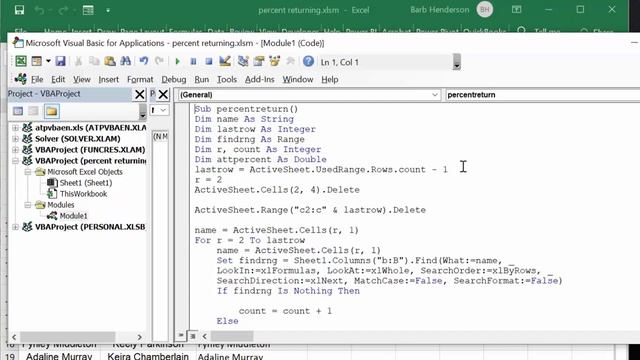
Task: Pause code with the Break icon
Action: tap(193, 62)
